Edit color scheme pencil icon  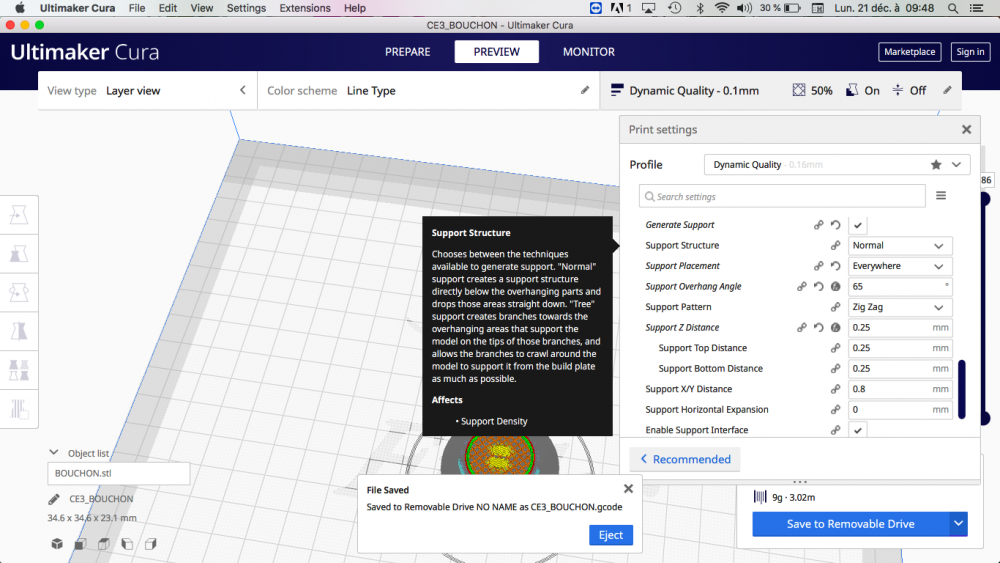[585, 91]
